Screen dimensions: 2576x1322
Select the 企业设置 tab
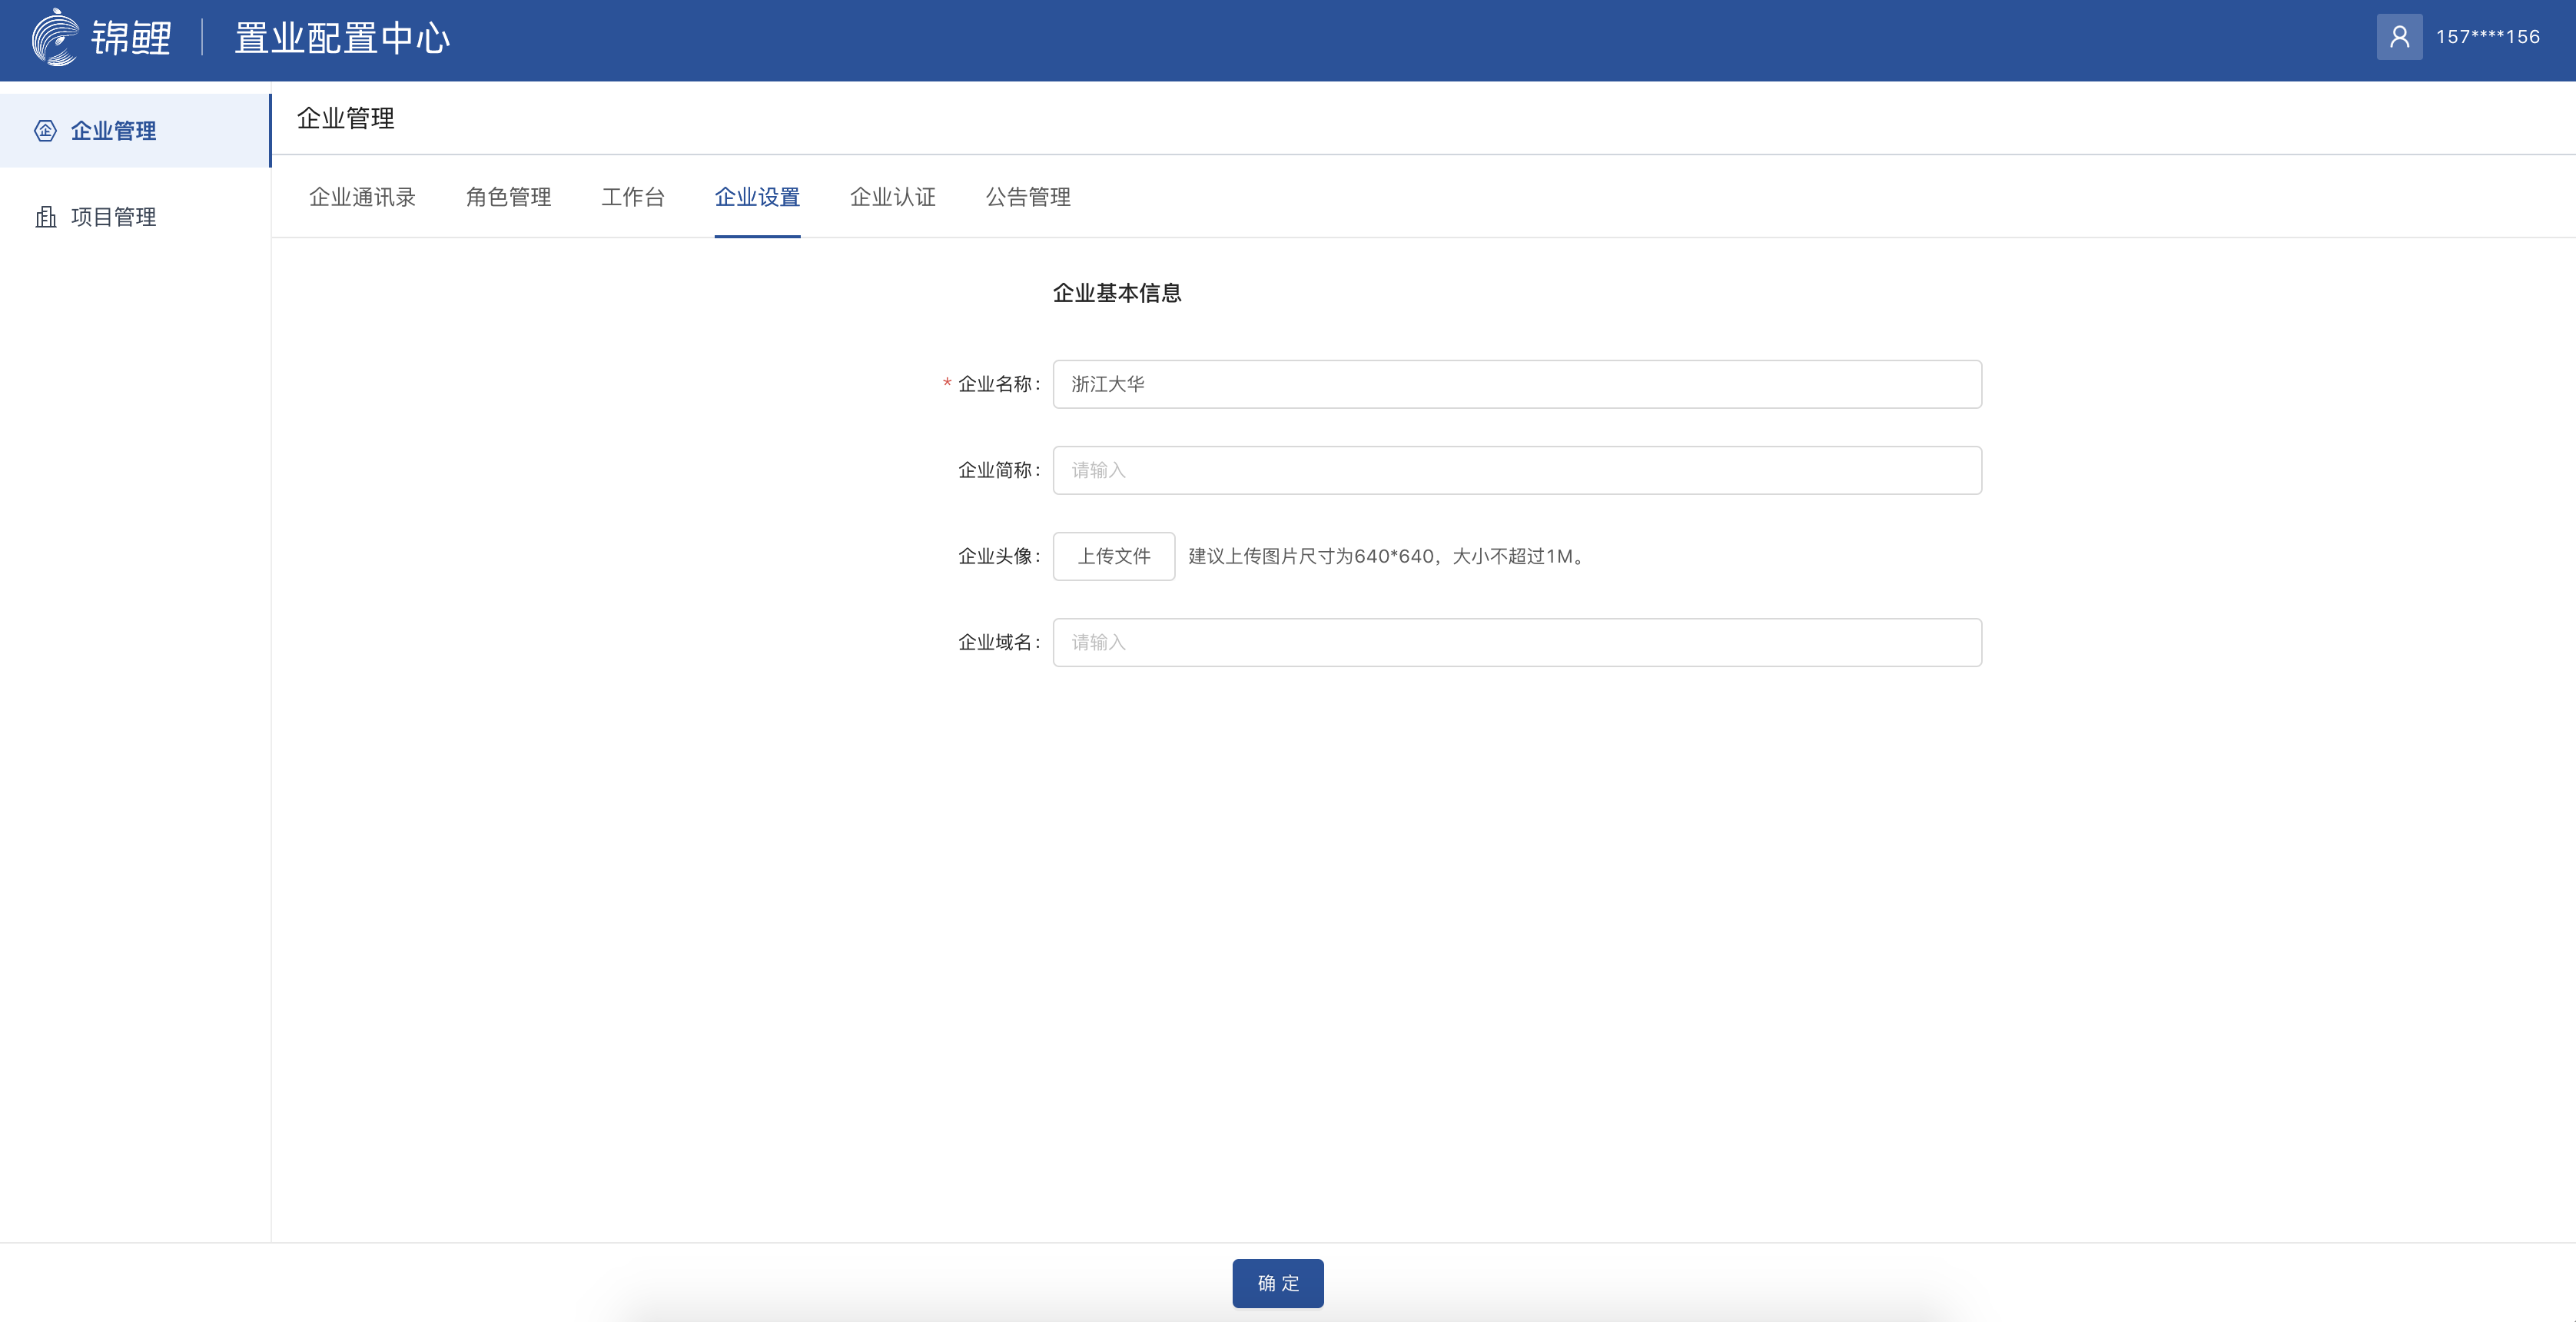click(757, 197)
